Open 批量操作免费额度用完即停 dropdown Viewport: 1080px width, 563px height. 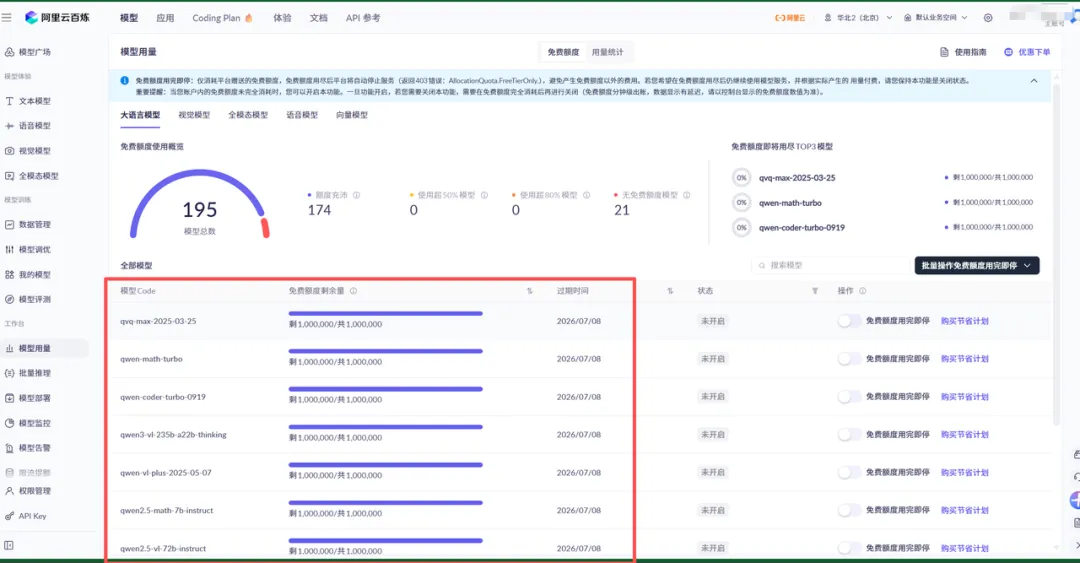coord(977,265)
